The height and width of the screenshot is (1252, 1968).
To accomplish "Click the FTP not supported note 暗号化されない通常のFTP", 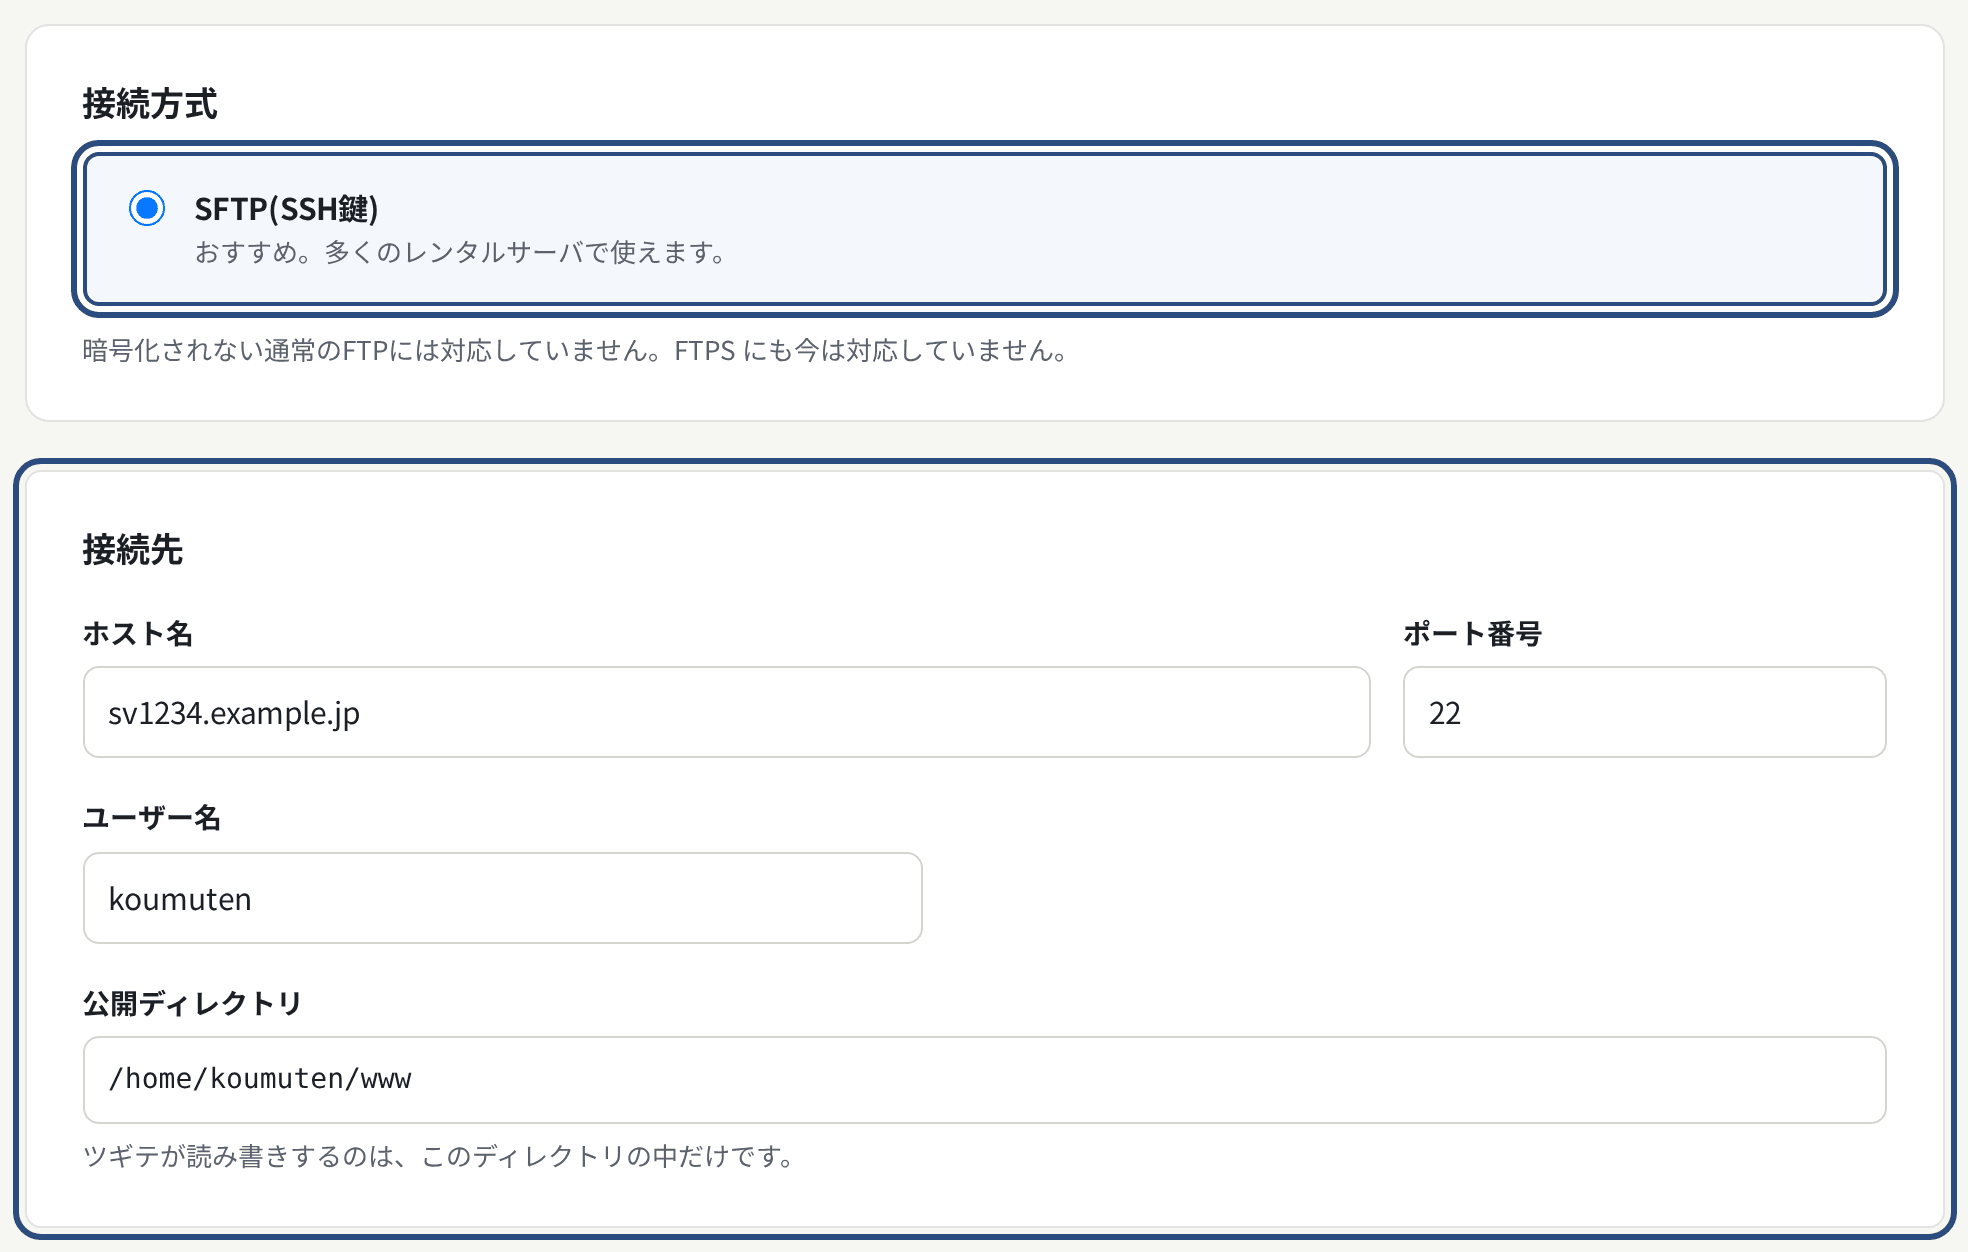I will click(576, 351).
